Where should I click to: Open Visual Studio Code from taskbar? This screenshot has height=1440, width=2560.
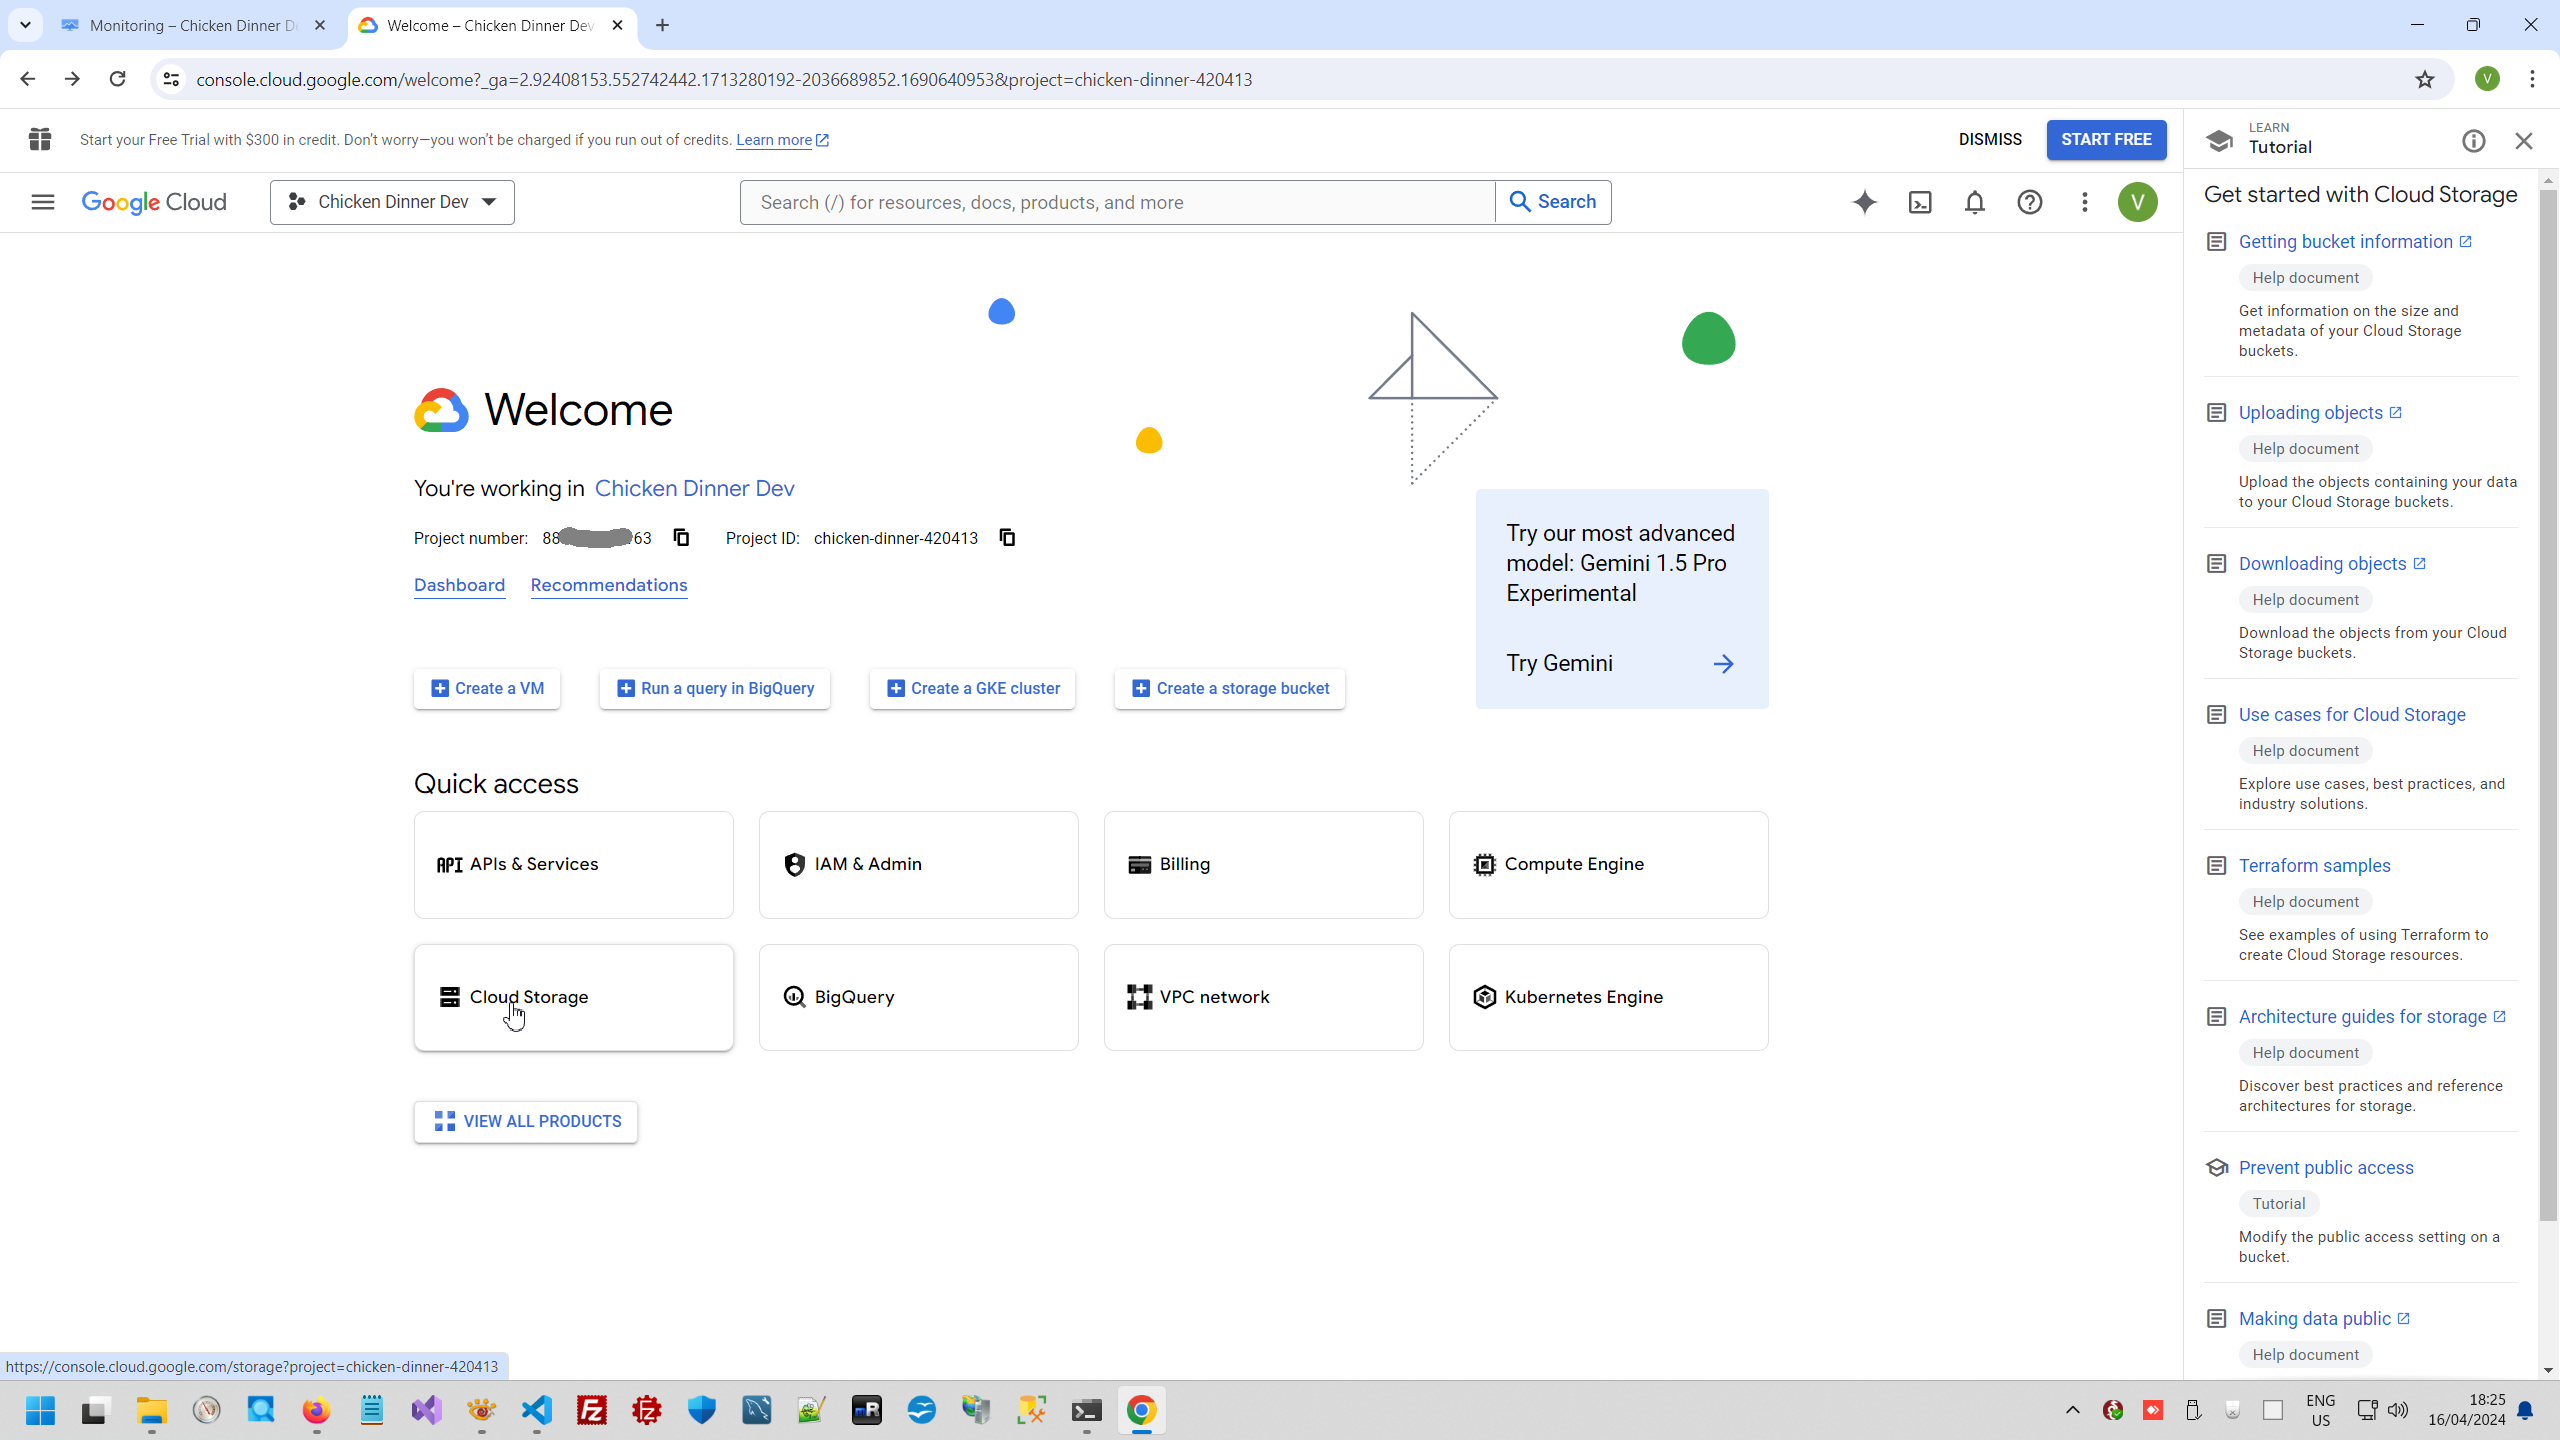pyautogui.click(x=537, y=1410)
